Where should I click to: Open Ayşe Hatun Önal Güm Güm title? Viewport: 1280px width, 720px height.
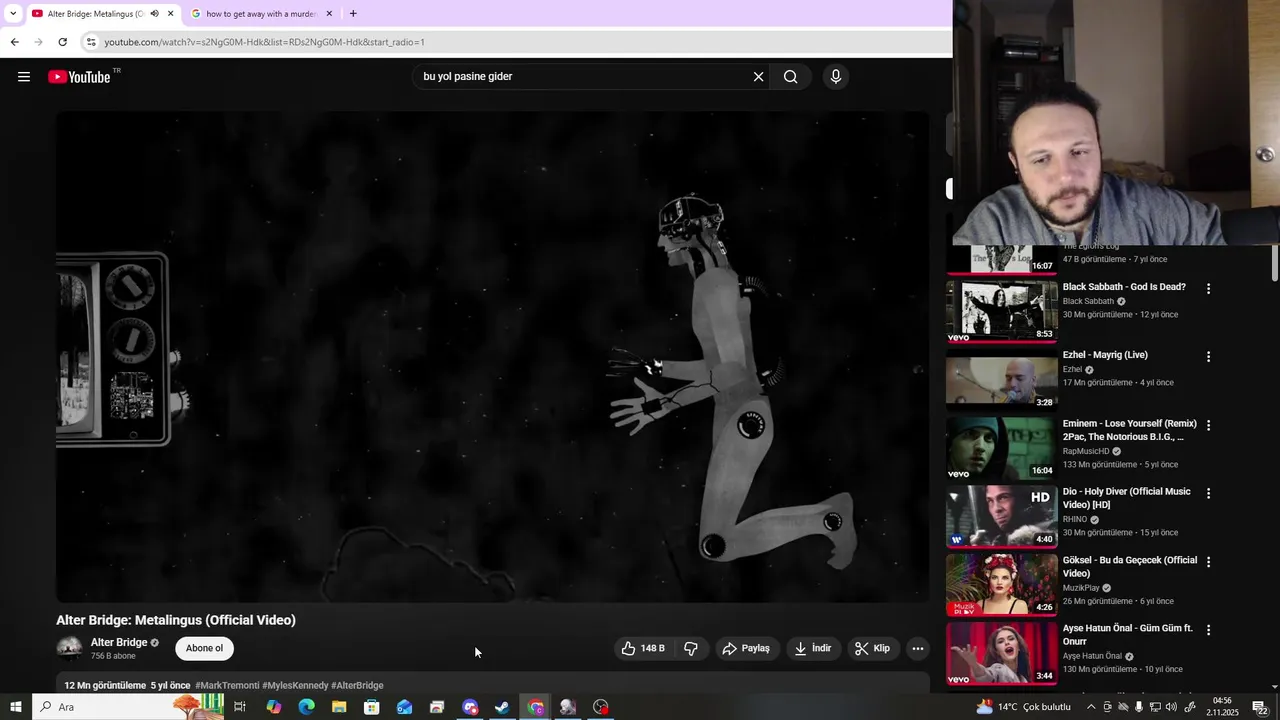point(1127,635)
